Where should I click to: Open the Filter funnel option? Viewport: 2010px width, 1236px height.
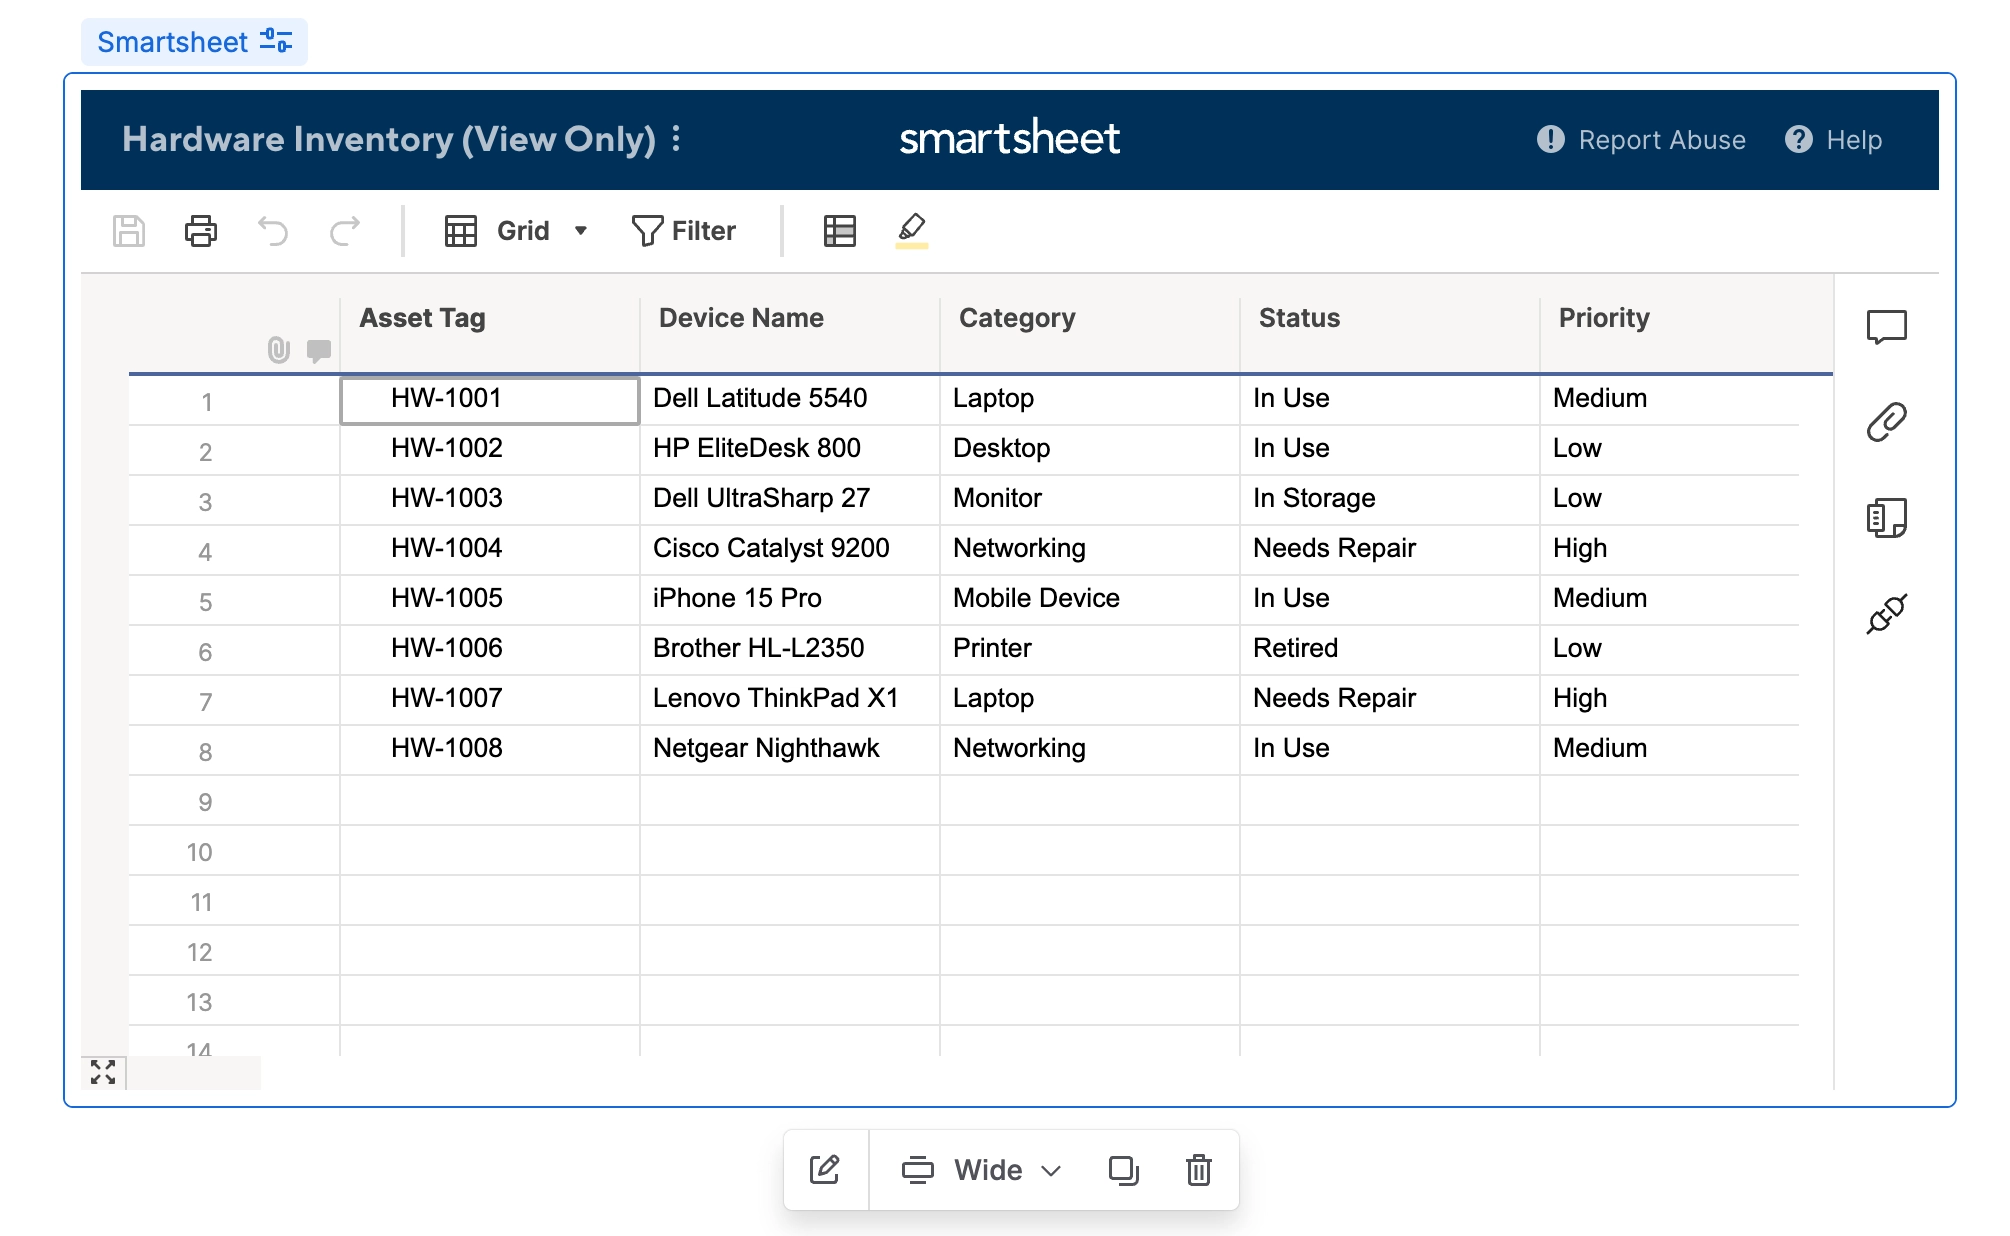coord(684,231)
